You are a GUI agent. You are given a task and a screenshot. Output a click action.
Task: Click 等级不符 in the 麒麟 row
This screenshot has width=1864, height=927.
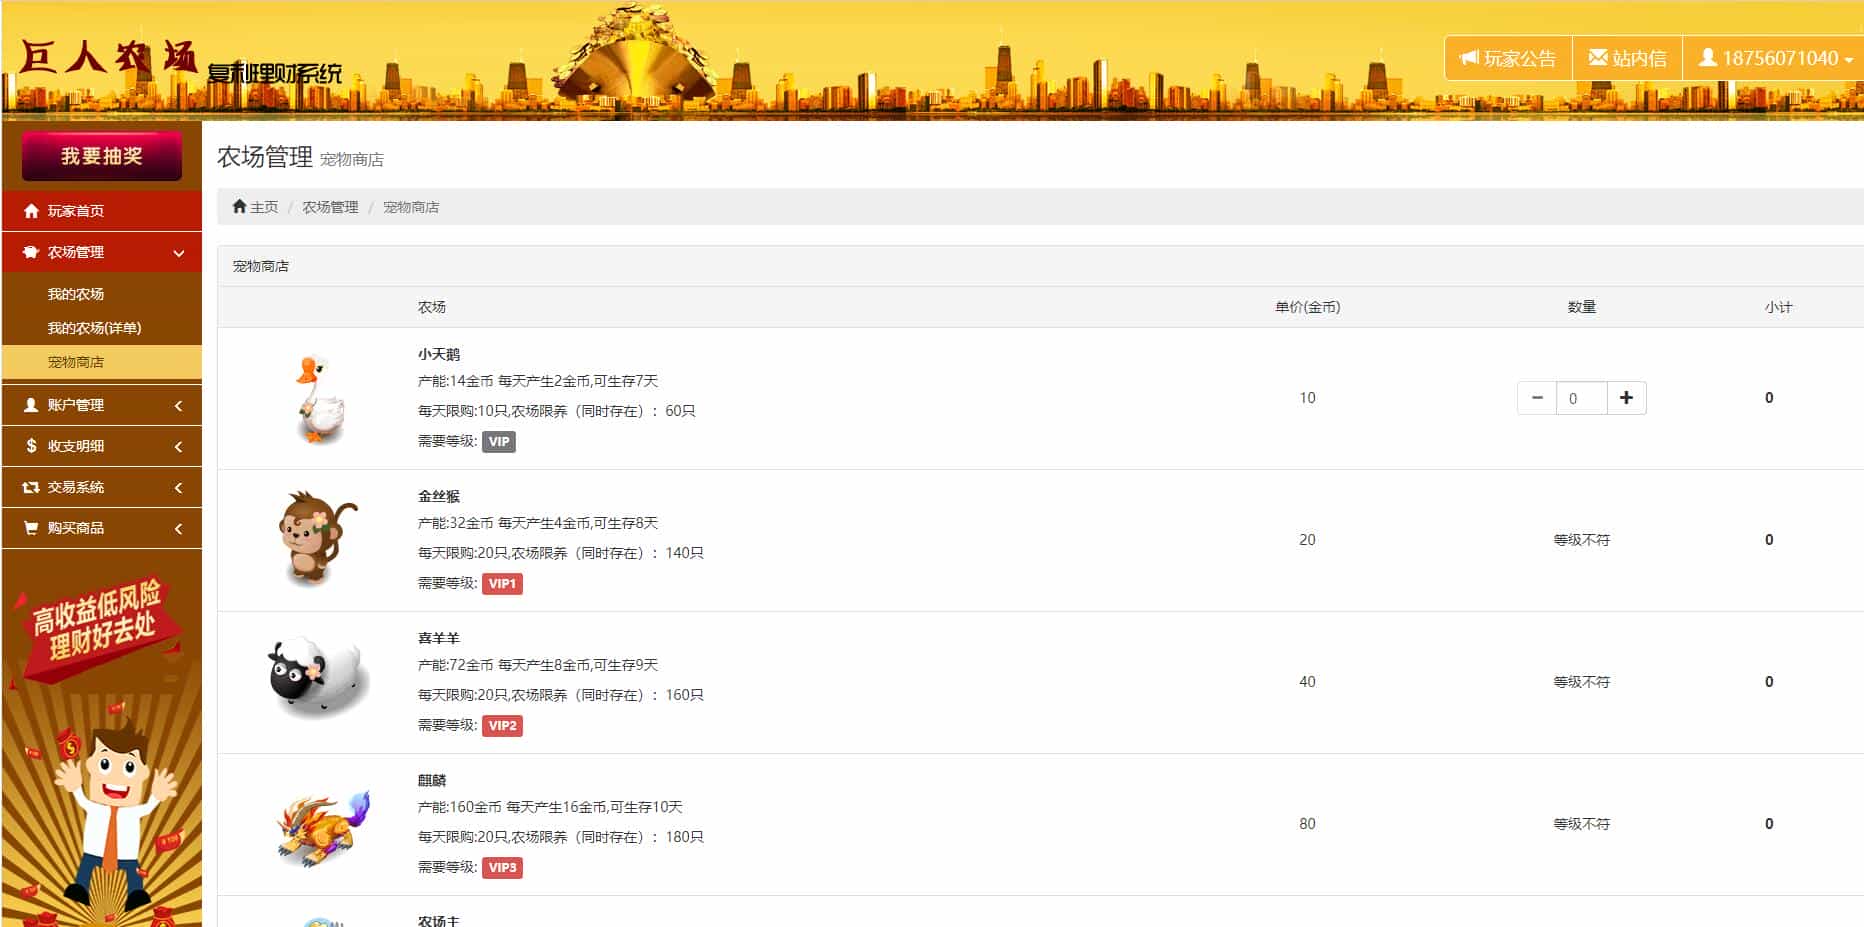1581,824
